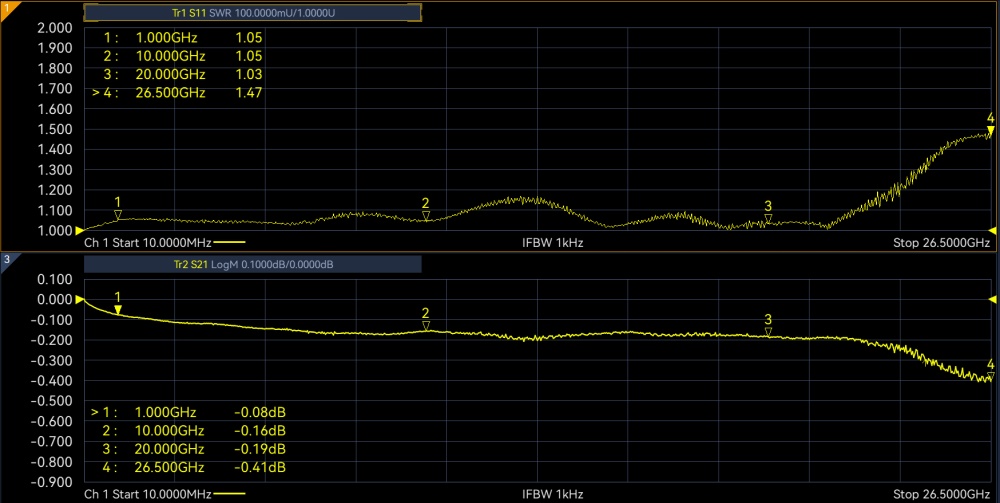Click IFBW 1kHz label under the SWR plot
This screenshot has height=503, width=1000.
552,243
